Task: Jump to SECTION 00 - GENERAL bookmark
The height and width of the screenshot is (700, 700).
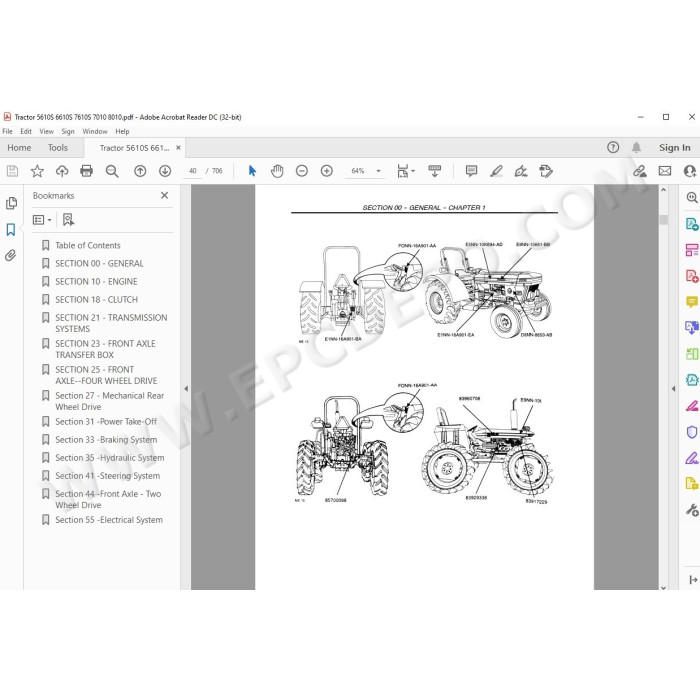Action: pyautogui.click(x=99, y=263)
